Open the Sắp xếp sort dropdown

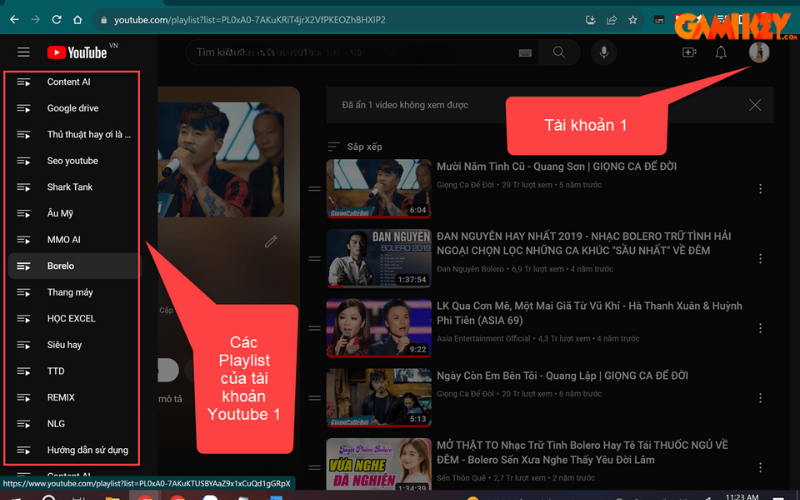click(x=355, y=146)
